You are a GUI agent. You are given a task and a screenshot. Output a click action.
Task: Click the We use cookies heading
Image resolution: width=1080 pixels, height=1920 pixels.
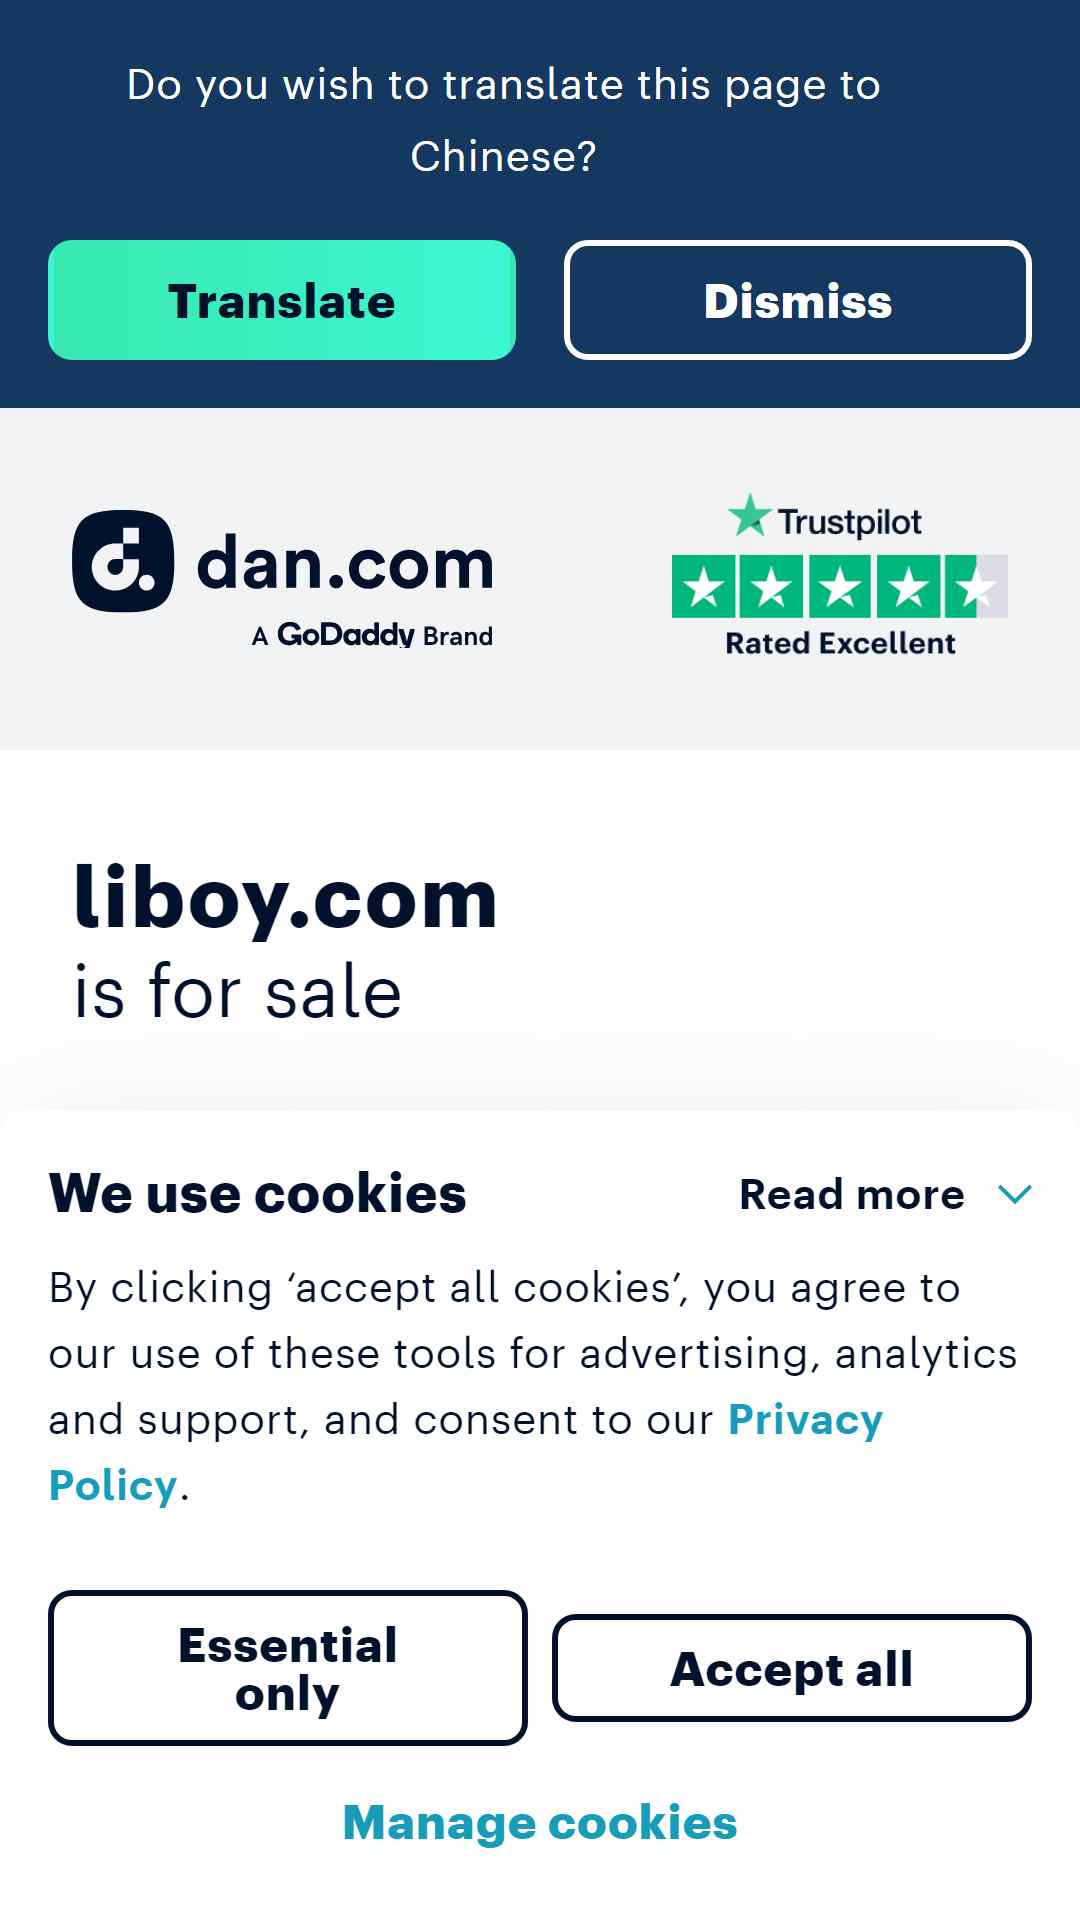258,1193
